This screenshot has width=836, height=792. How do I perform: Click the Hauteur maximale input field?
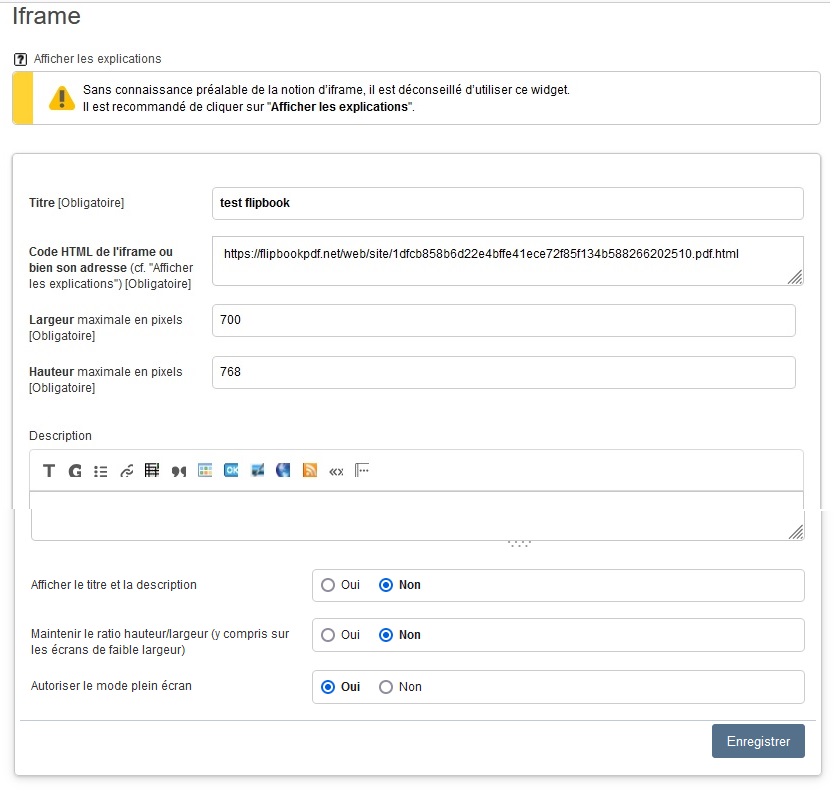[x=503, y=372]
